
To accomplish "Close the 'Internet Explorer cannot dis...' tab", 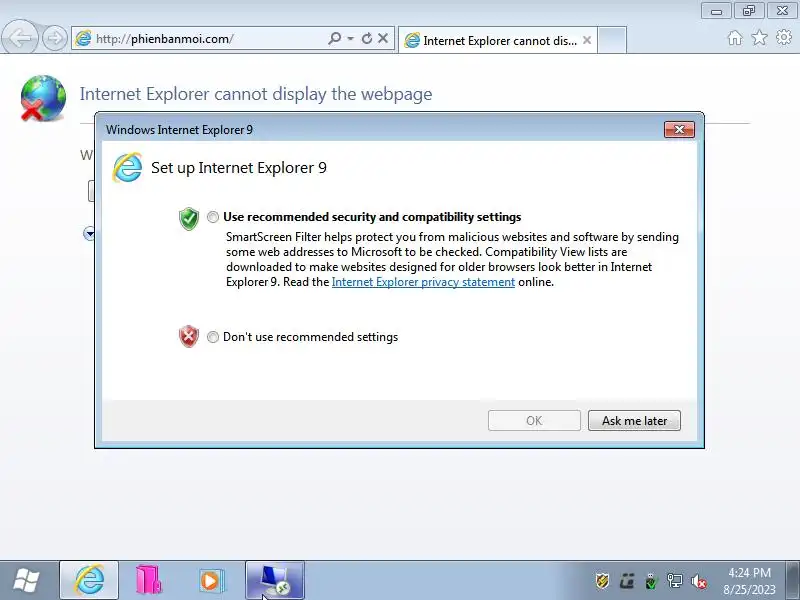I will pos(587,40).
